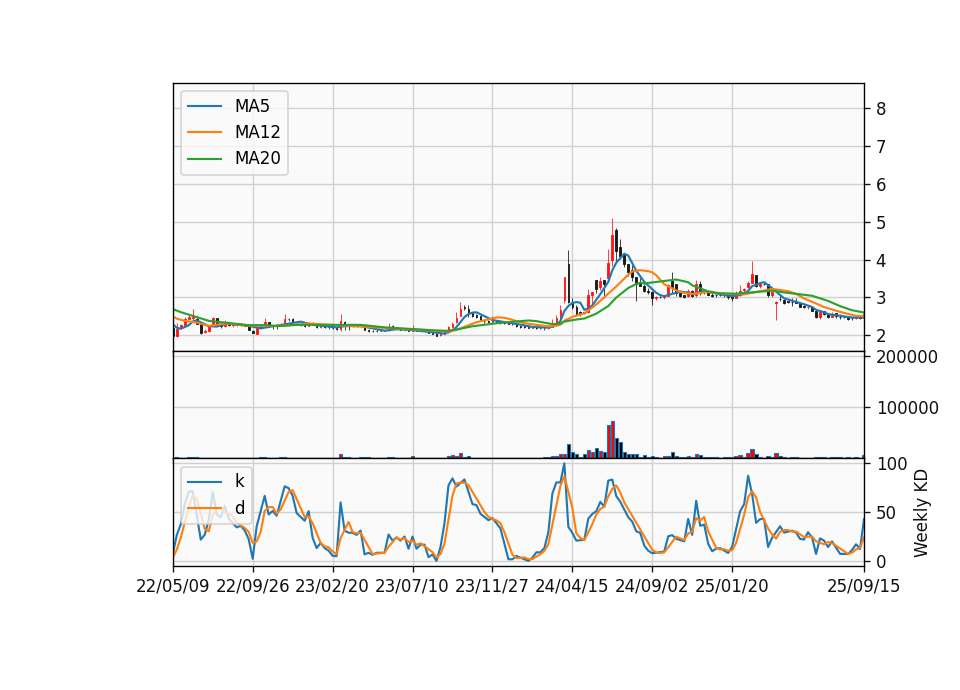
Task: Click the MA20 legend label
Action: click(257, 158)
